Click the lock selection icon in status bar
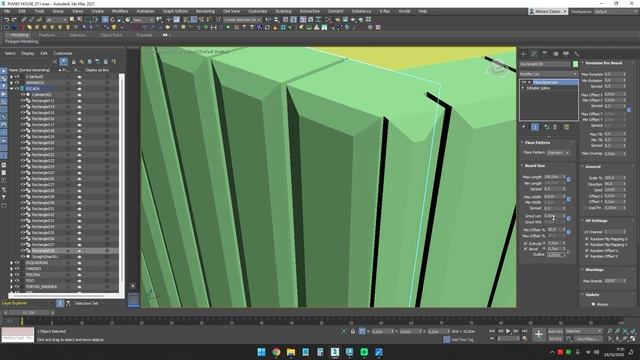This screenshot has width=640, height=360. coord(353,331)
